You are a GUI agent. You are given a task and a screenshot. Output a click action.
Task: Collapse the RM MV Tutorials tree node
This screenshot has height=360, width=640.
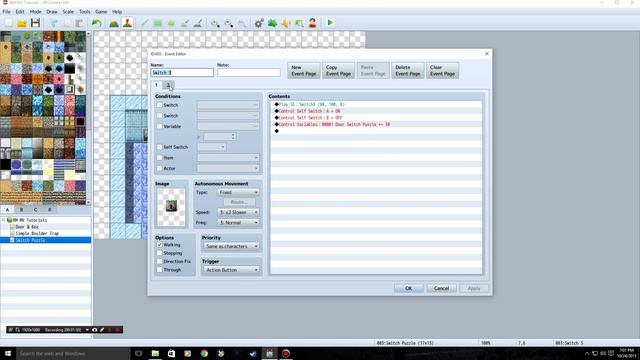point(4,220)
